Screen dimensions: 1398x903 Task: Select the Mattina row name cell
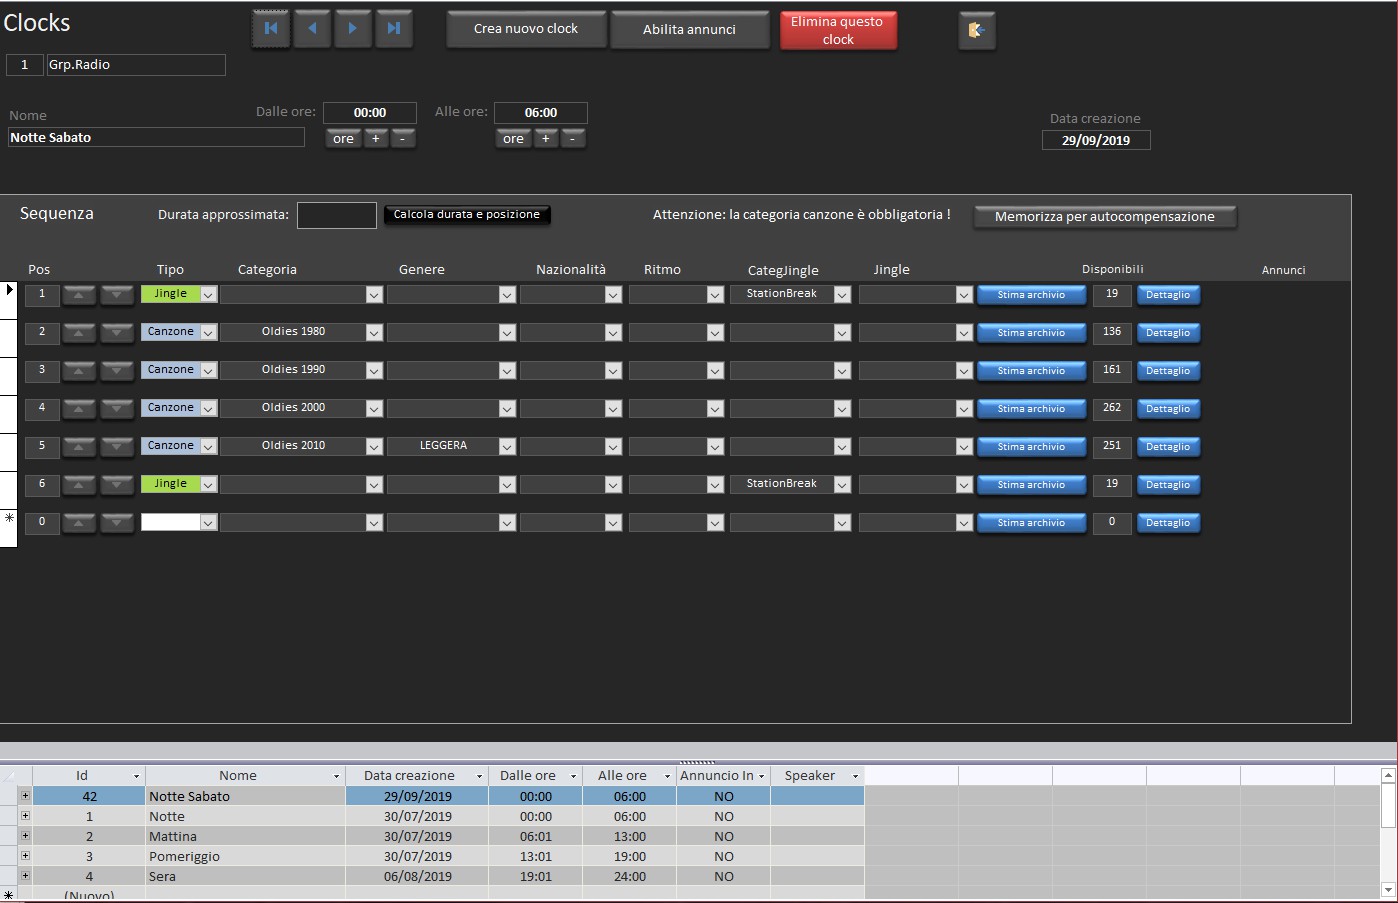tap(245, 836)
